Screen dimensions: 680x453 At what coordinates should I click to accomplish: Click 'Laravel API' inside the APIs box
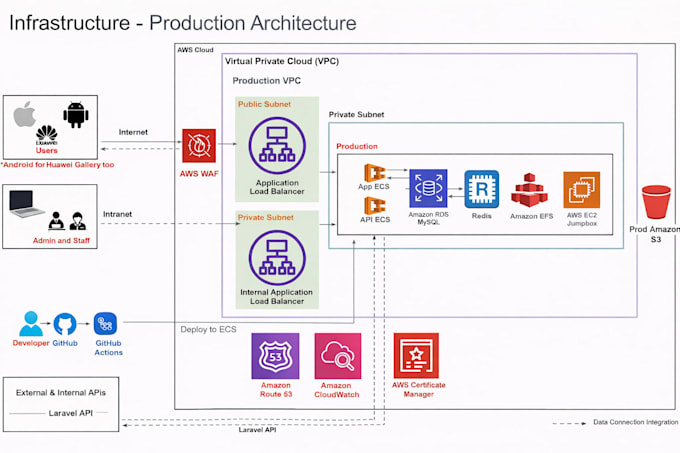click(x=71, y=413)
